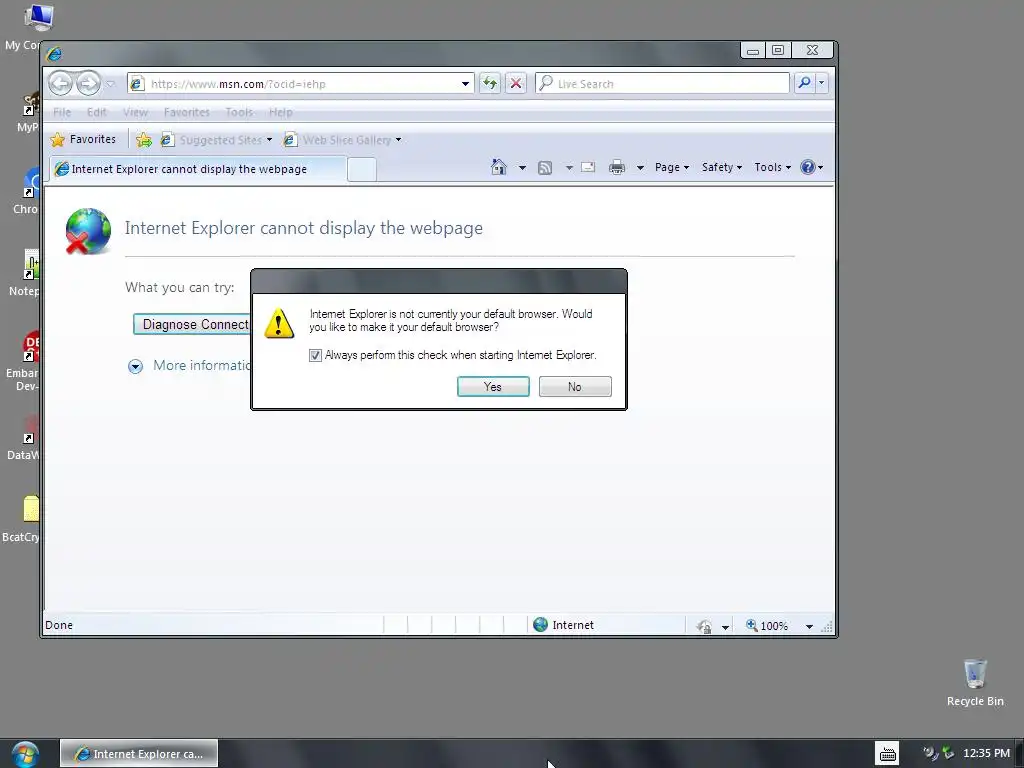The height and width of the screenshot is (768, 1024).
Task: Open Suggested Sites dropdown
Action: coord(217,140)
